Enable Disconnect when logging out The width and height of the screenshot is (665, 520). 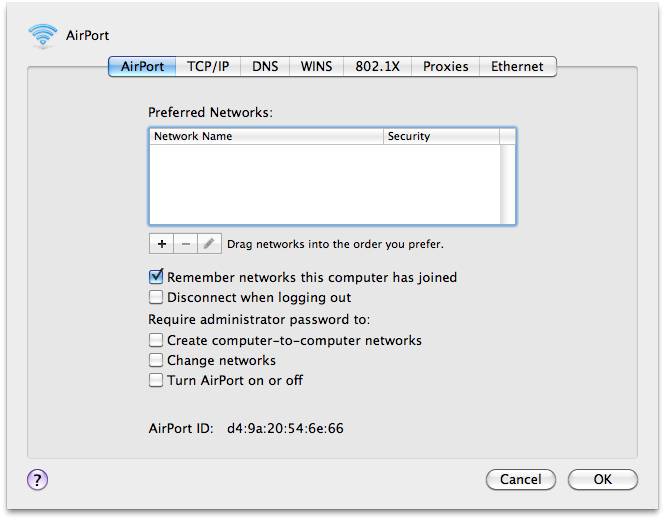(x=156, y=297)
